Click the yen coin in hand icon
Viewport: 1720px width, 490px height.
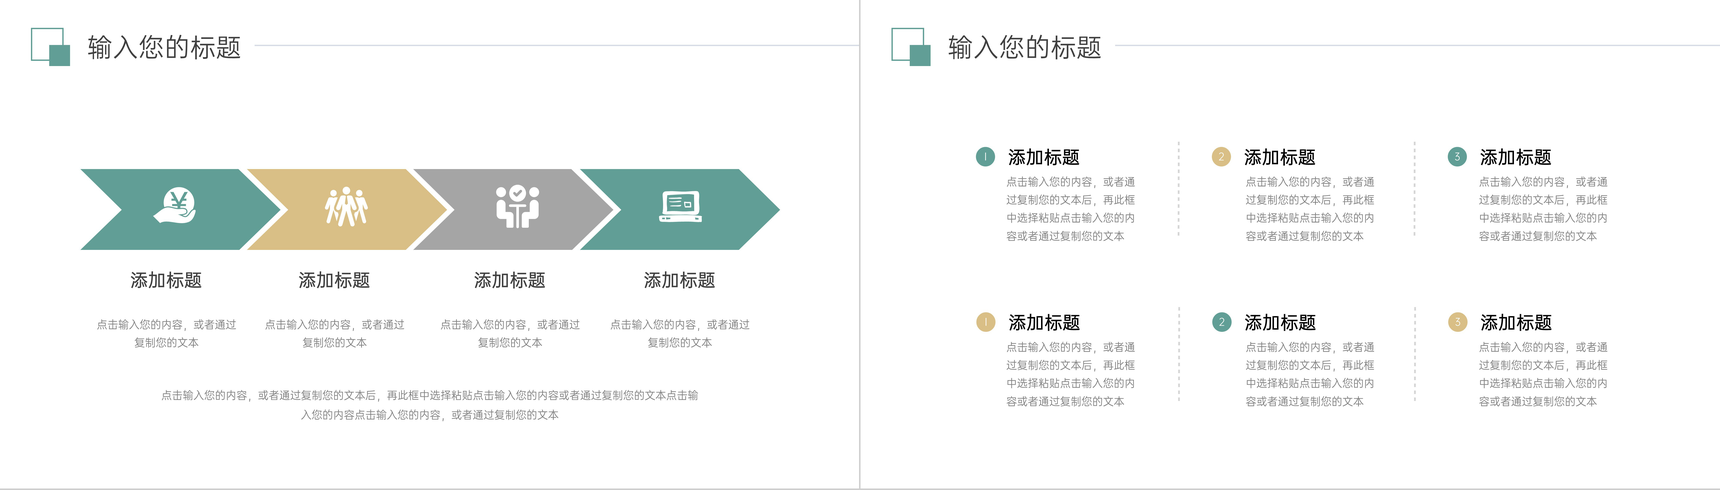tap(175, 206)
